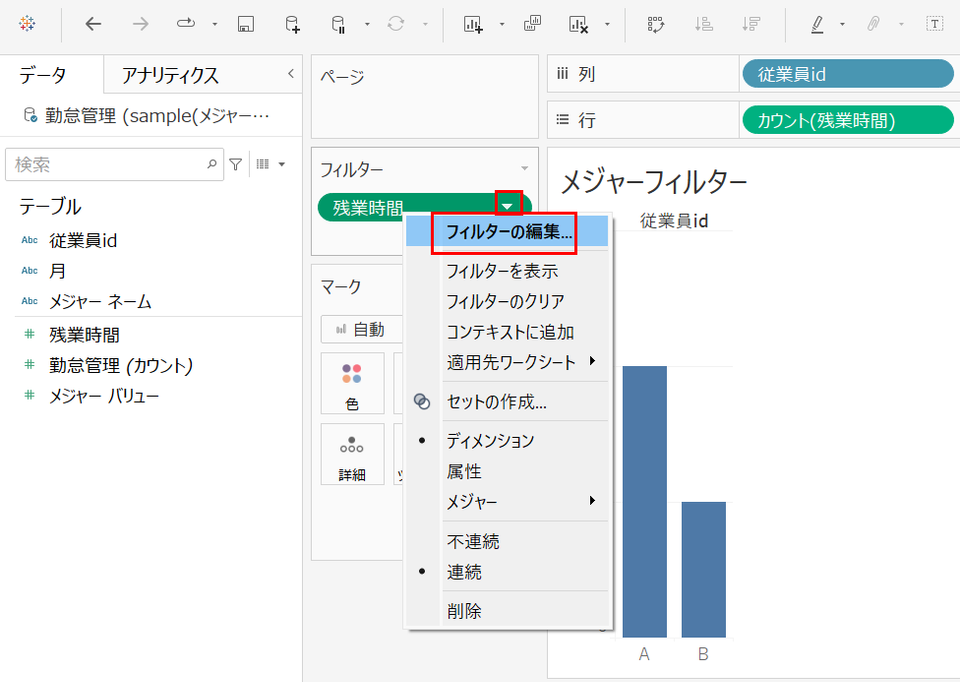Click the filter funnel icon beside search

point(236,164)
